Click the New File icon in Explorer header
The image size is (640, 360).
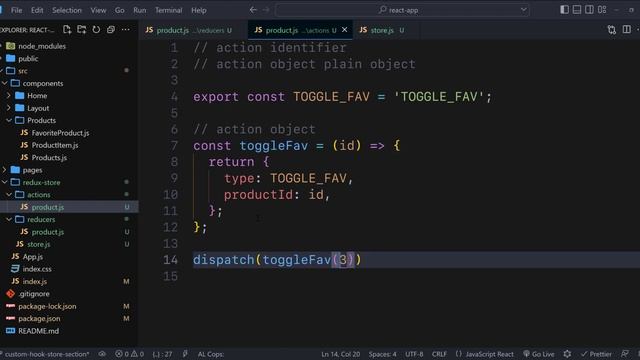67,29
